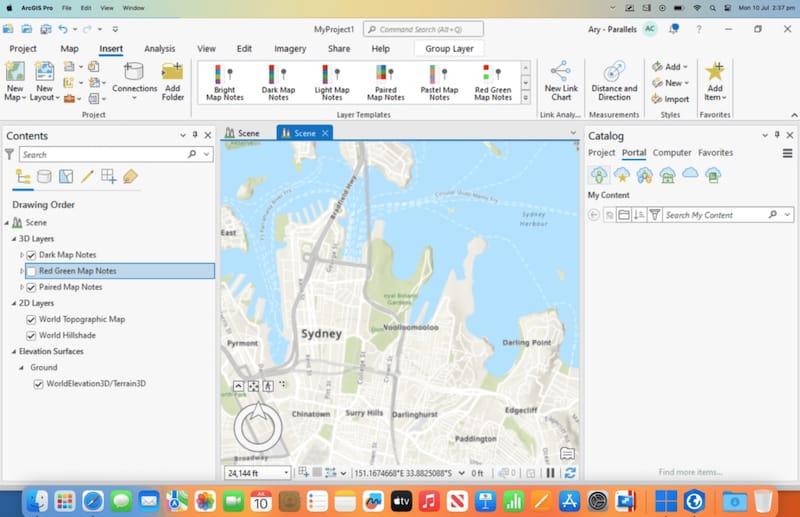Insert Paired Map Notes template
This screenshot has height=517, width=800.
tap(386, 82)
